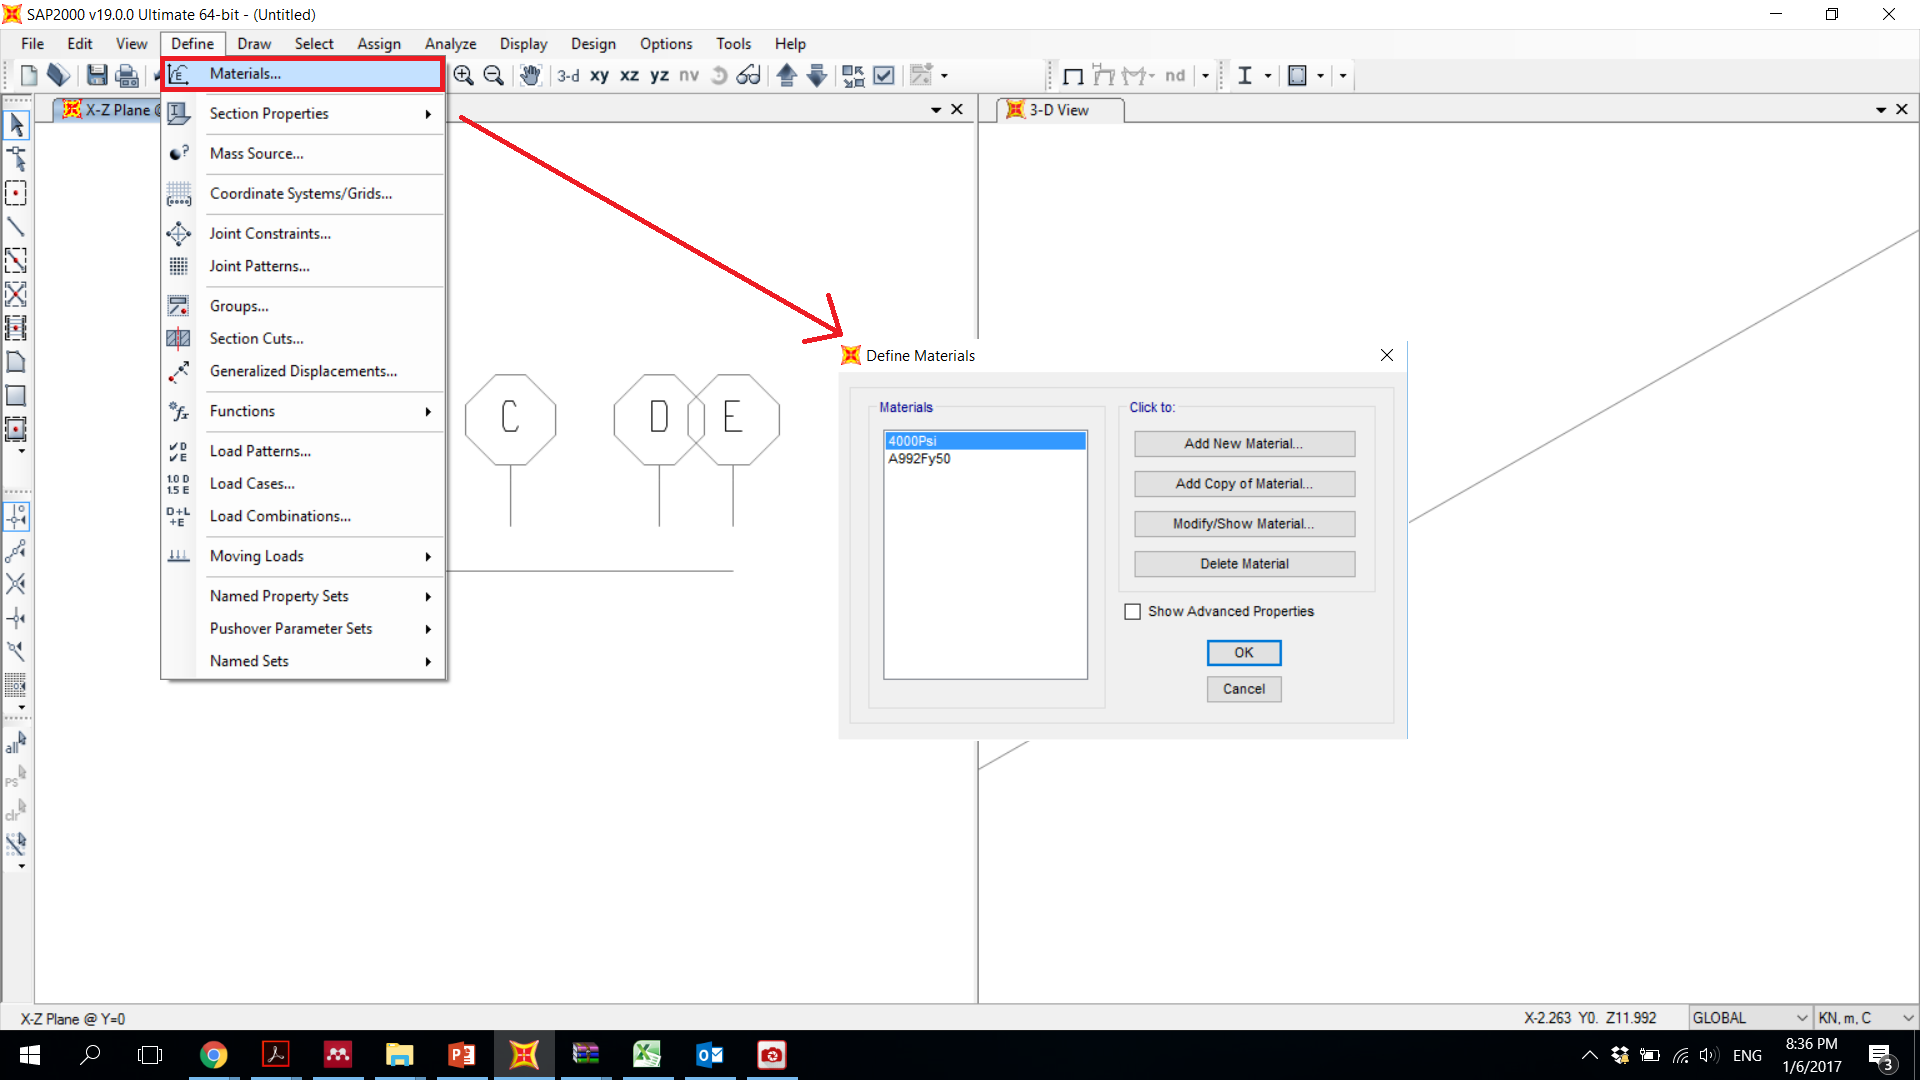Open Outlook from the taskbar

(709, 1055)
